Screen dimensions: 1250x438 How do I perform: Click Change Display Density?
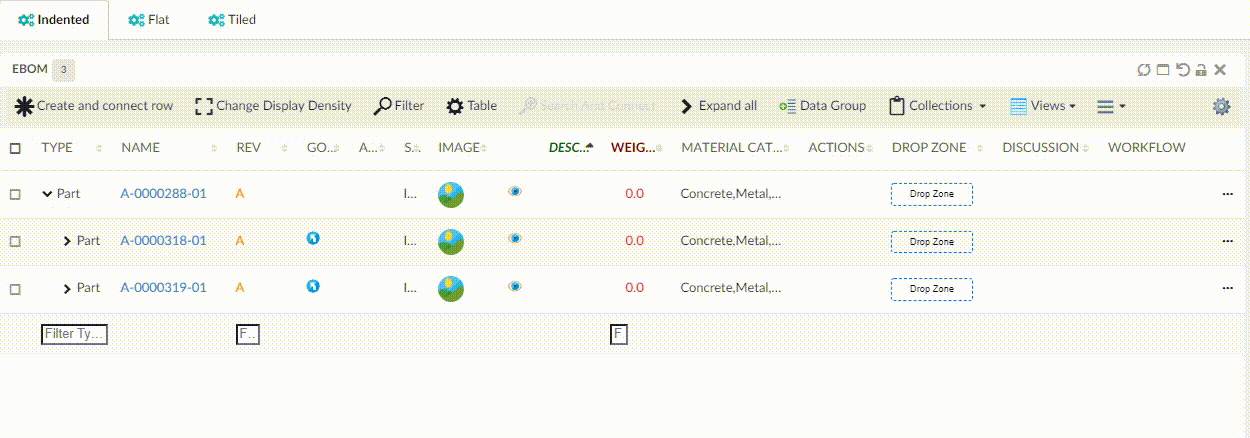(273, 106)
